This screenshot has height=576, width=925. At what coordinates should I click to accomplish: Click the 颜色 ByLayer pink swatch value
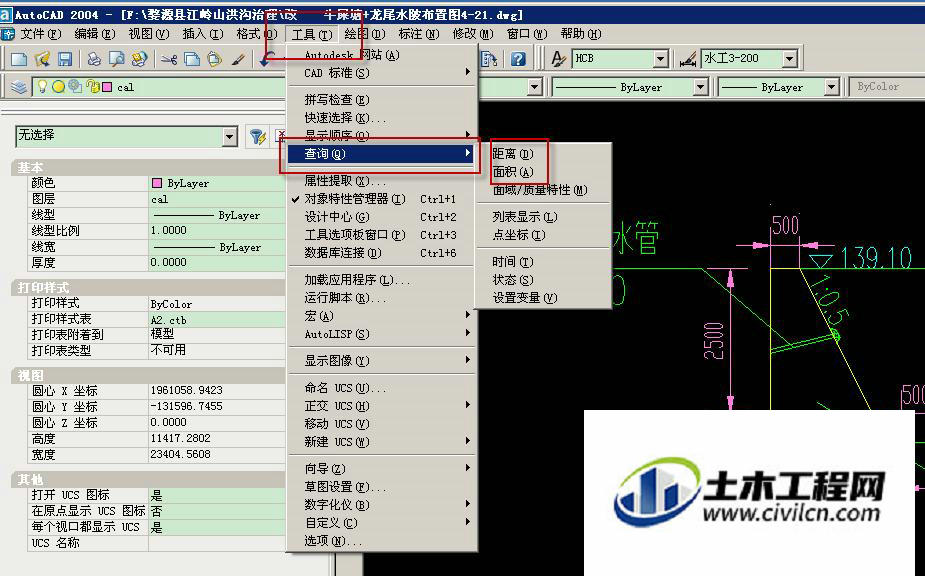click(x=157, y=184)
